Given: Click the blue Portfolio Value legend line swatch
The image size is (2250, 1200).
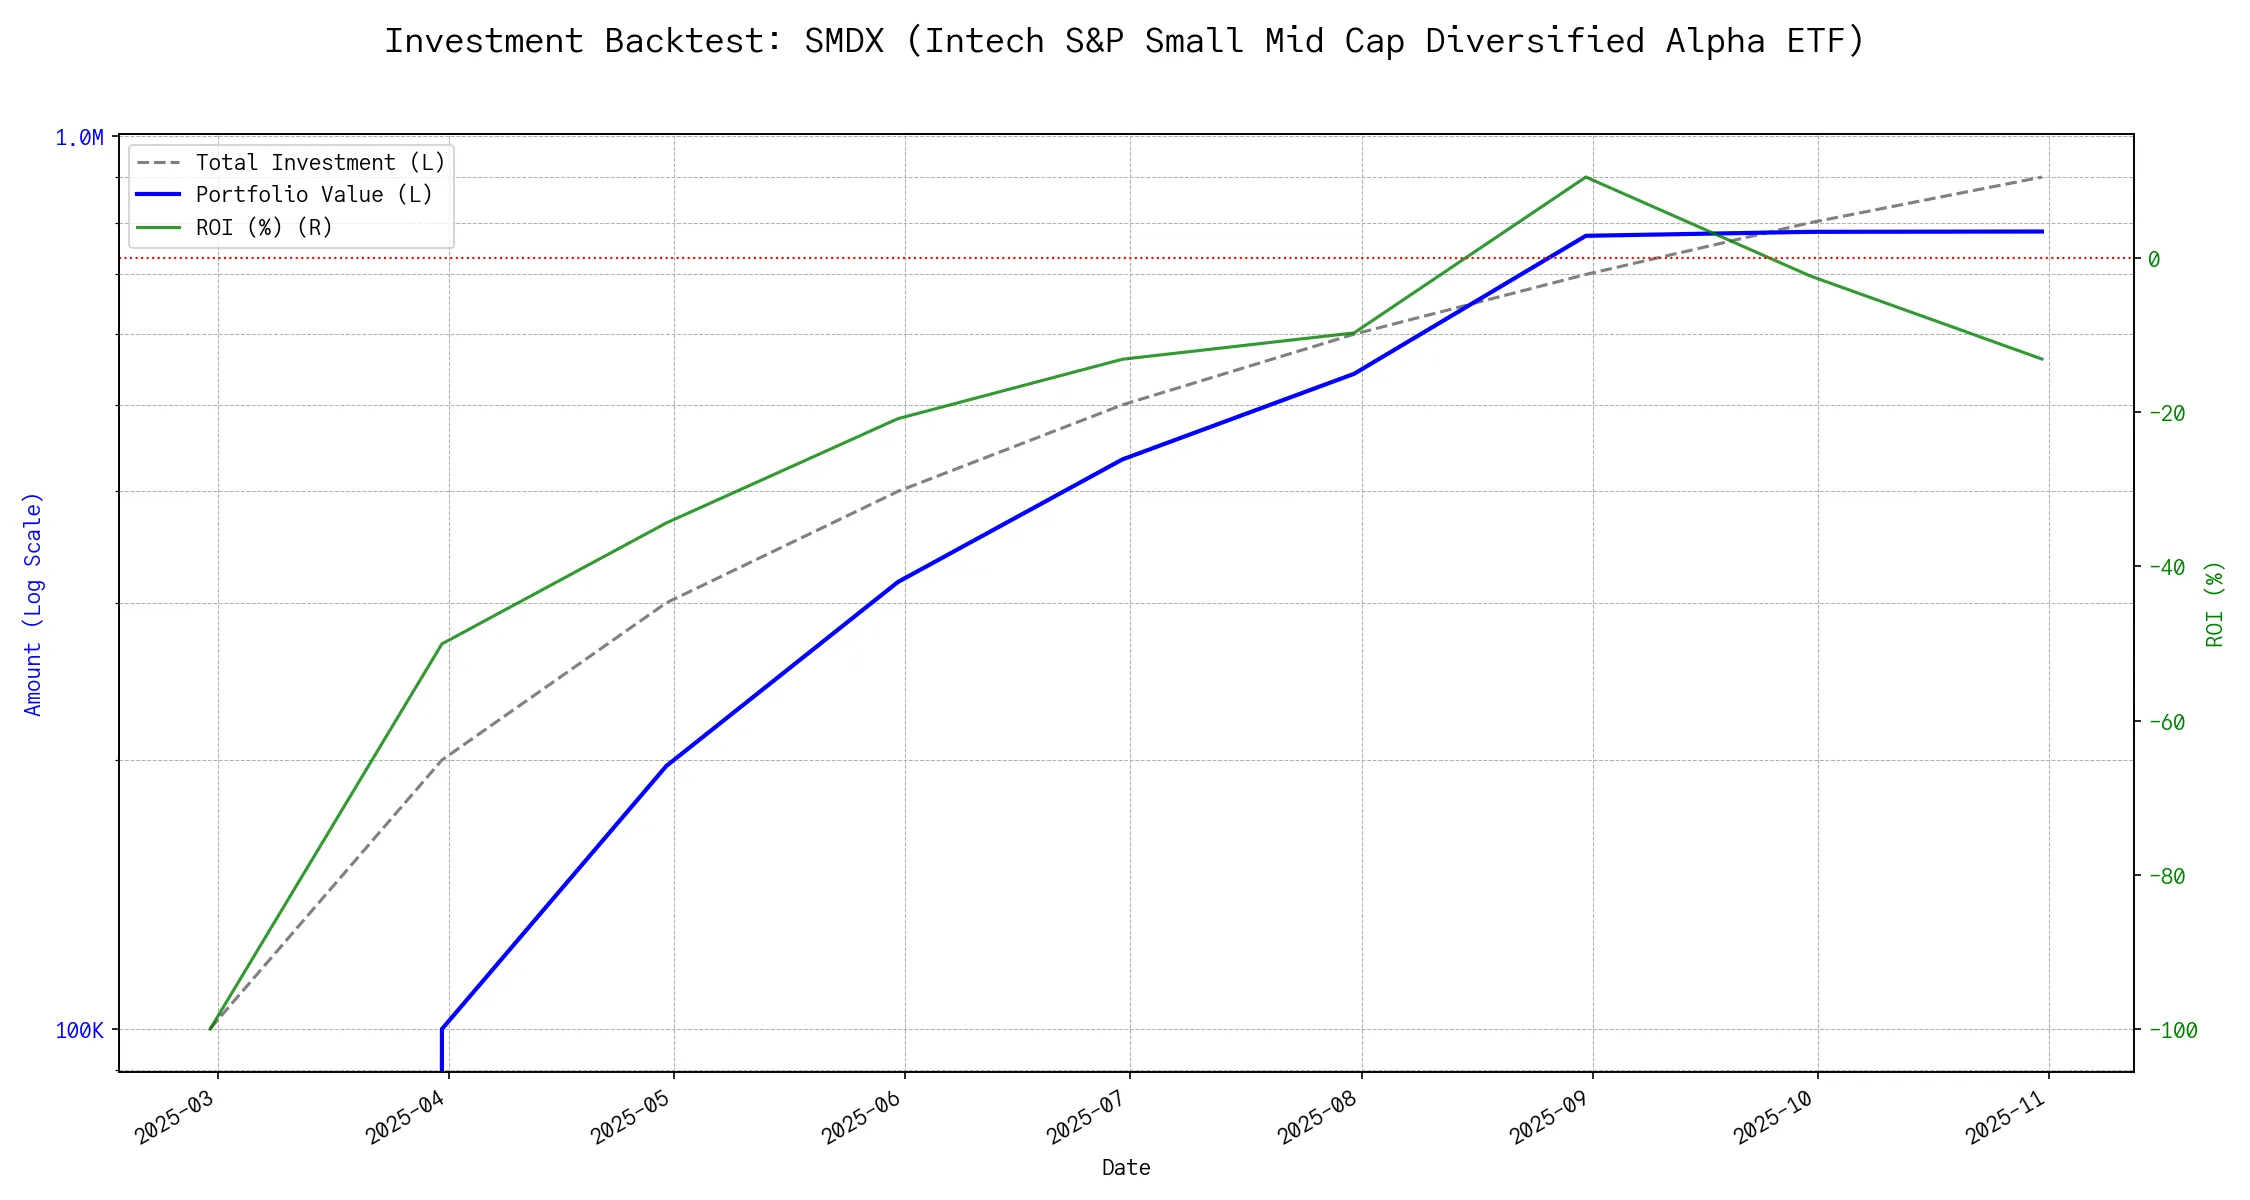Looking at the screenshot, I should (x=158, y=195).
